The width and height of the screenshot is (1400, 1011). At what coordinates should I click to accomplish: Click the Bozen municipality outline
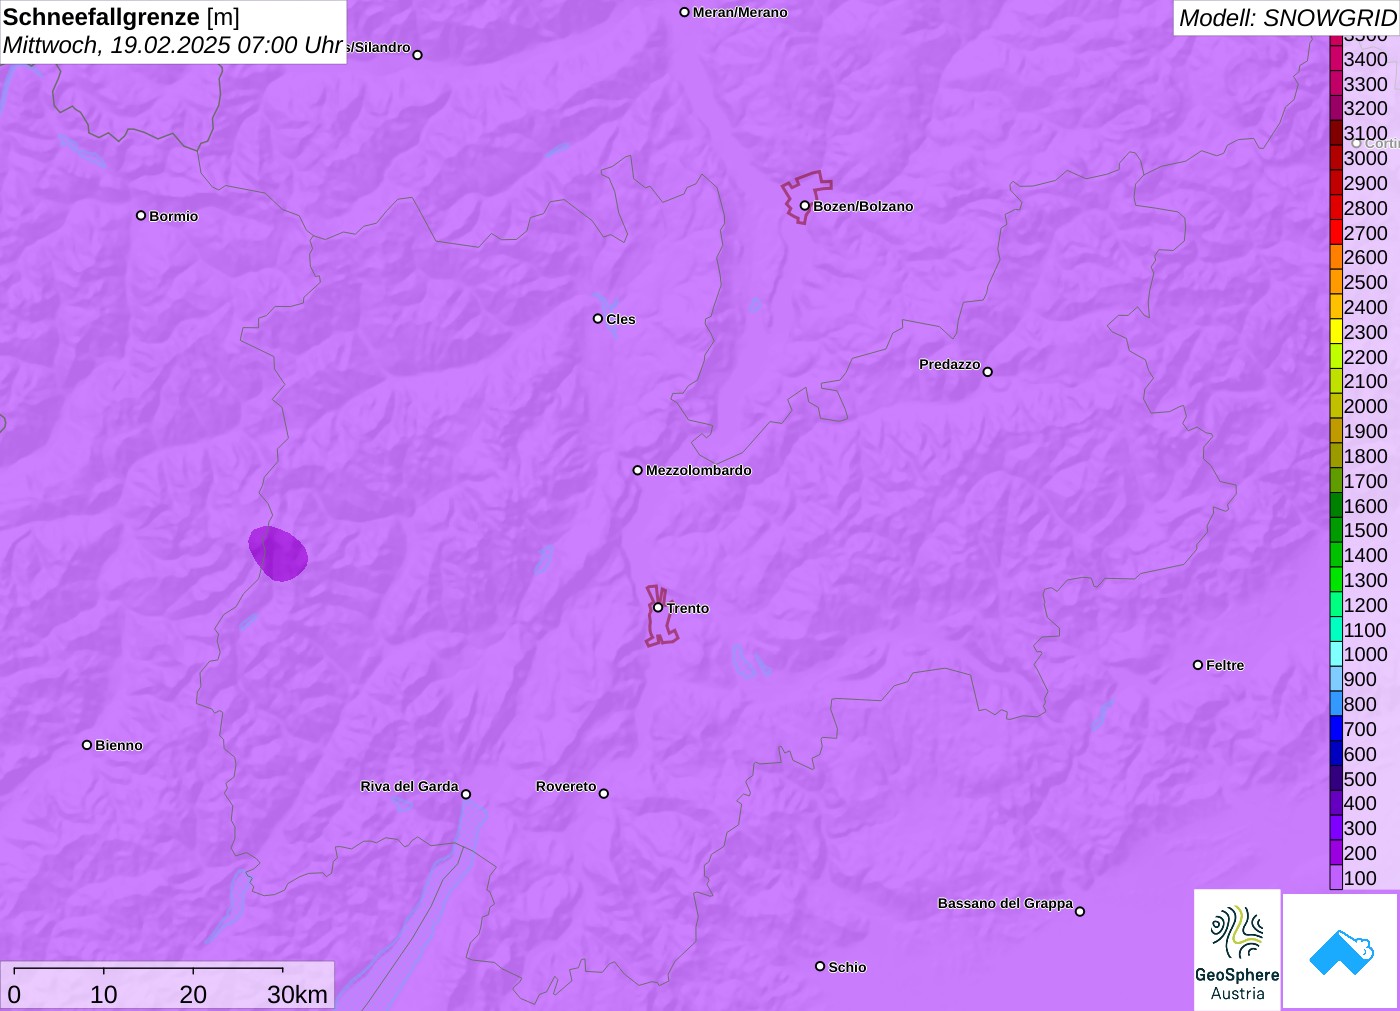click(x=806, y=197)
